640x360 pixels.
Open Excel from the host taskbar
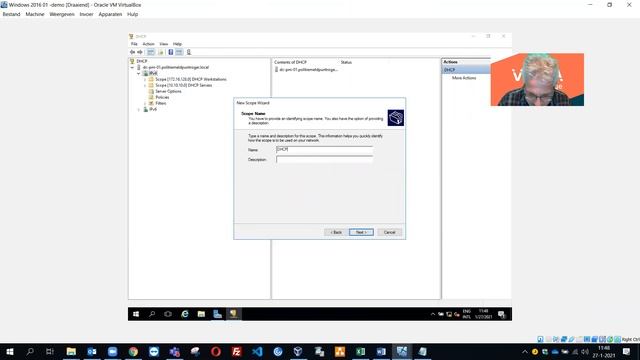(360, 351)
